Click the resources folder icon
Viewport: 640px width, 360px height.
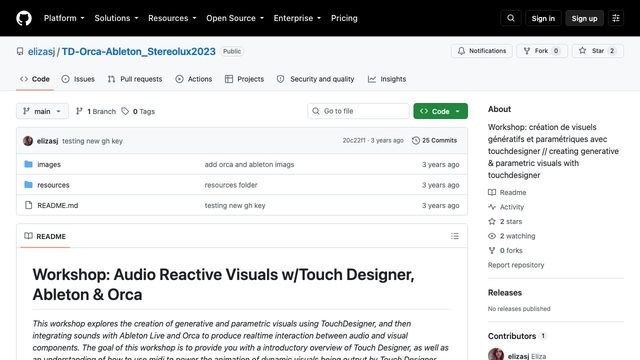coord(28,184)
